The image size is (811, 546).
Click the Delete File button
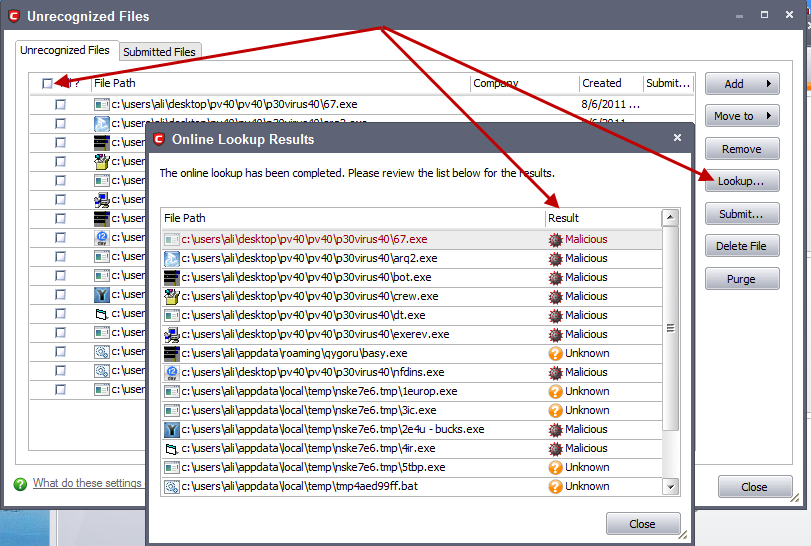click(x=742, y=246)
